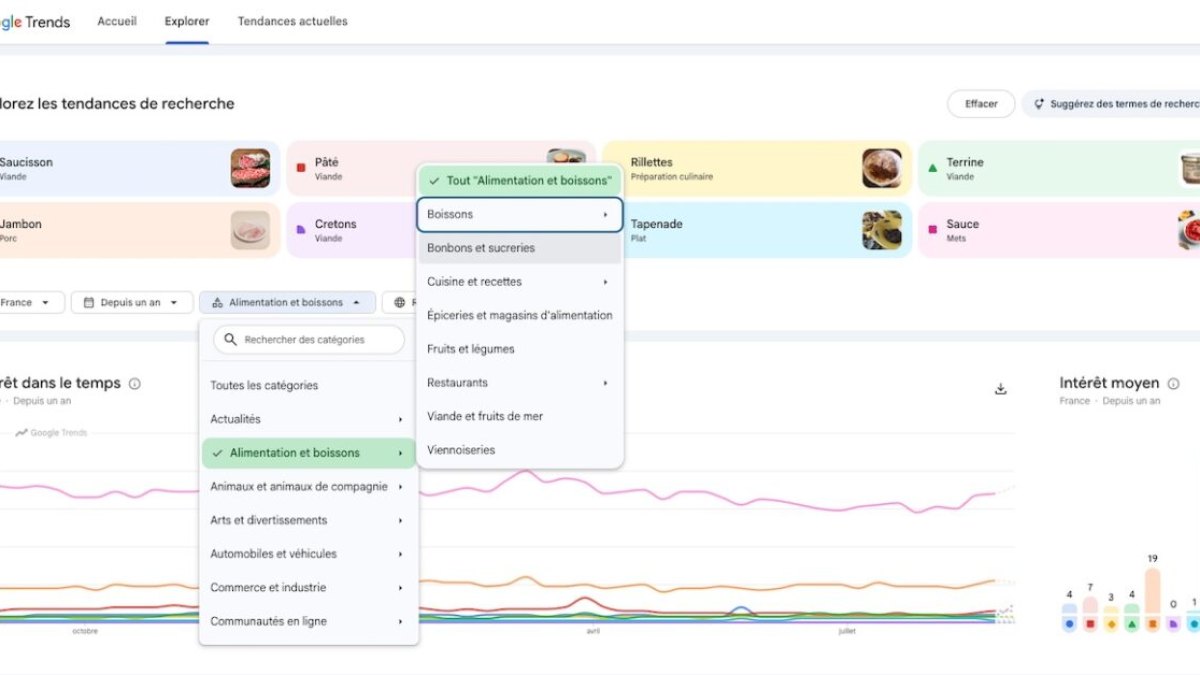Screen dimensions: 1200x675
Task: Click the Sauce term card
Action: click(1059, 230)
